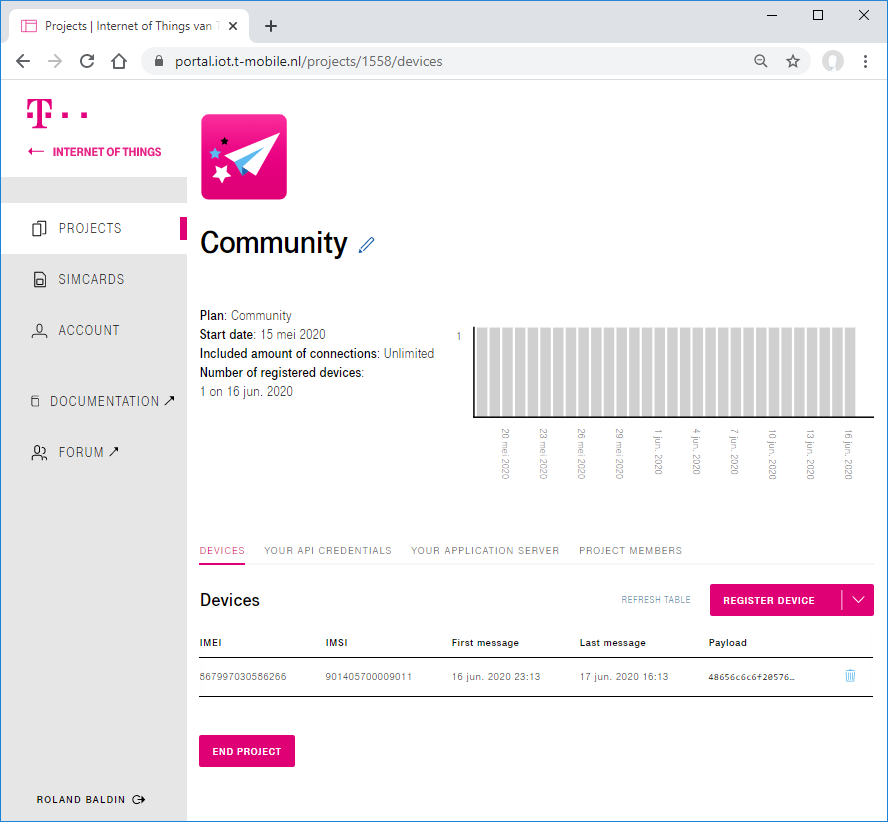Click the logout icon next to Roland Baldin
Screen dimensions: 888x822
tap(139, 799)
